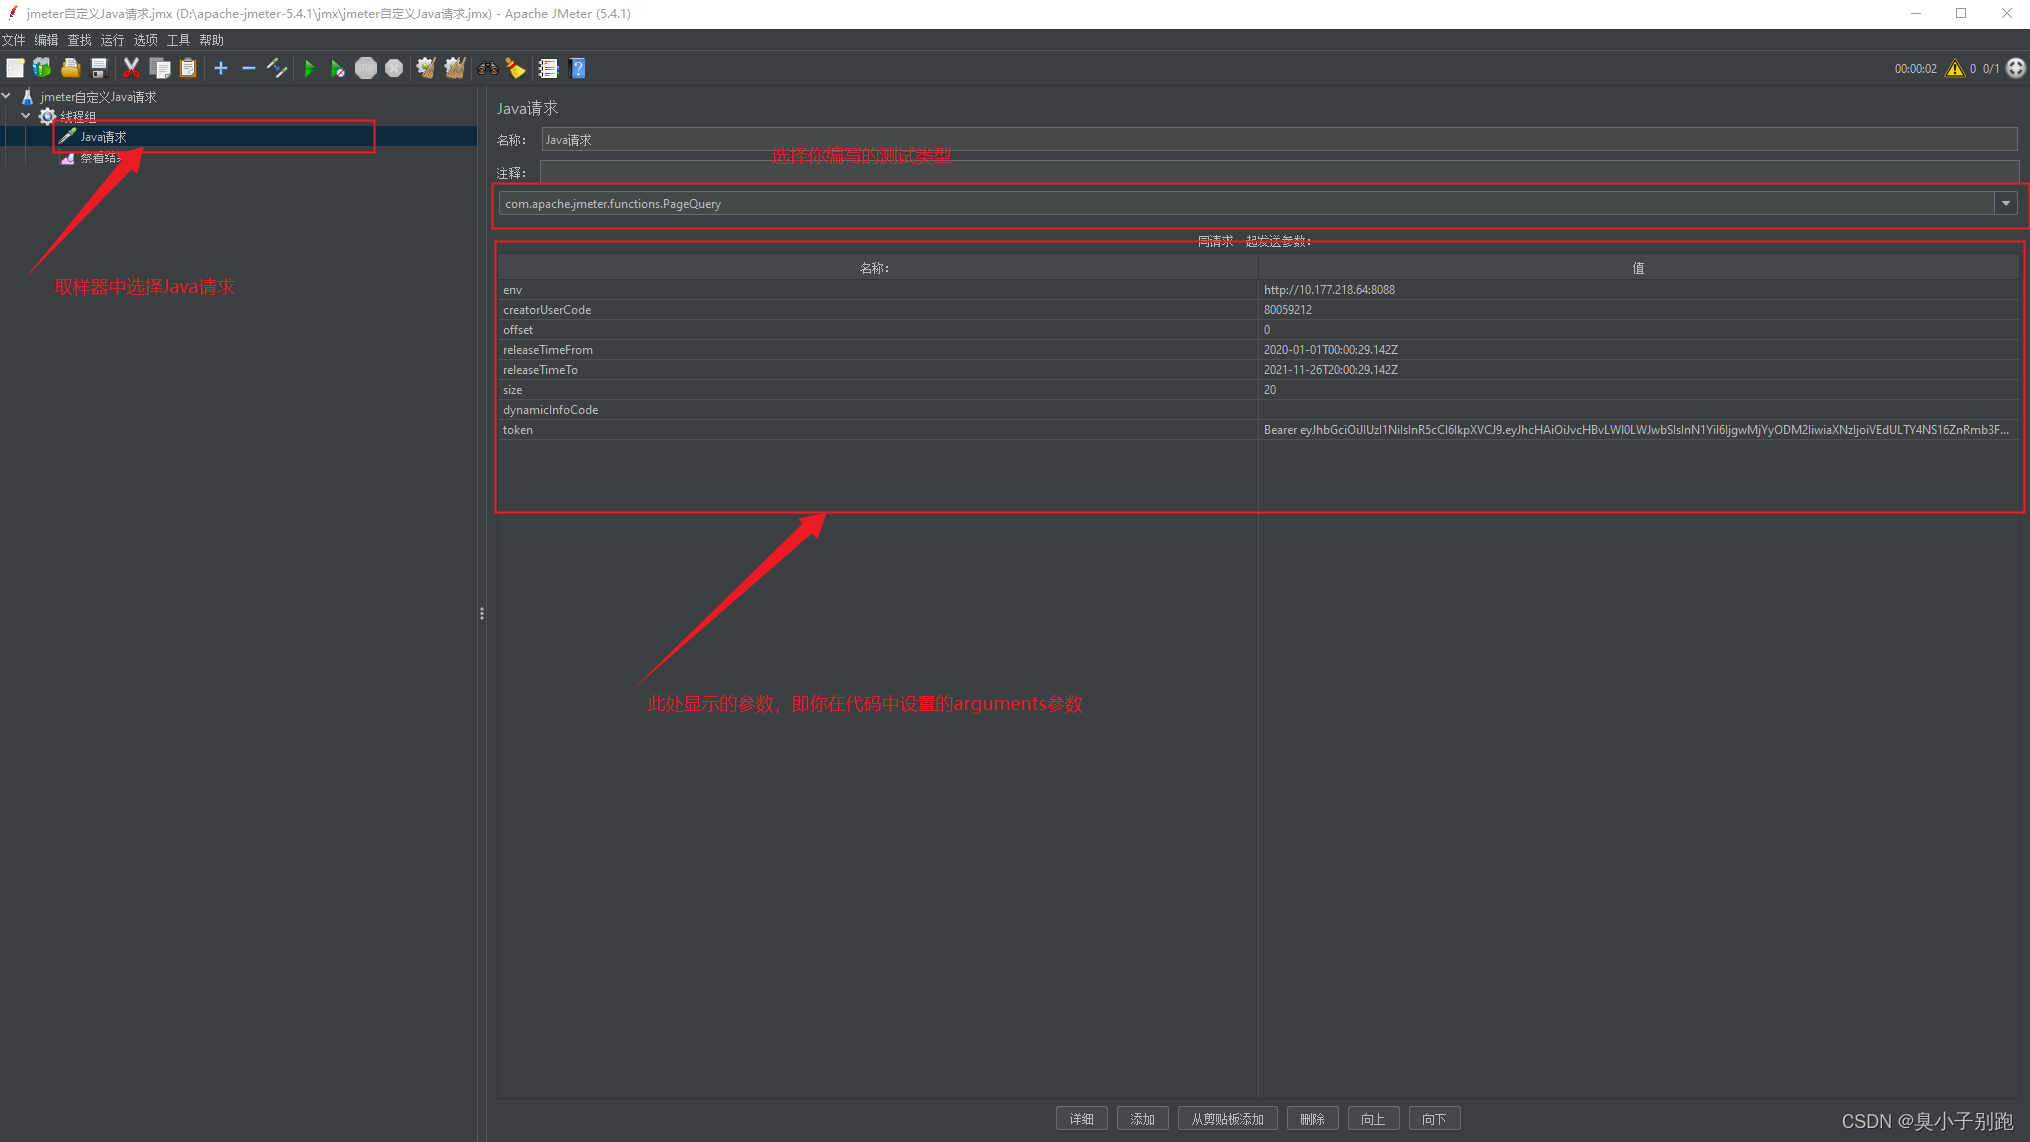Open the Java class name dropdown arrow

pyautogui.click(x=2006, y=204)
